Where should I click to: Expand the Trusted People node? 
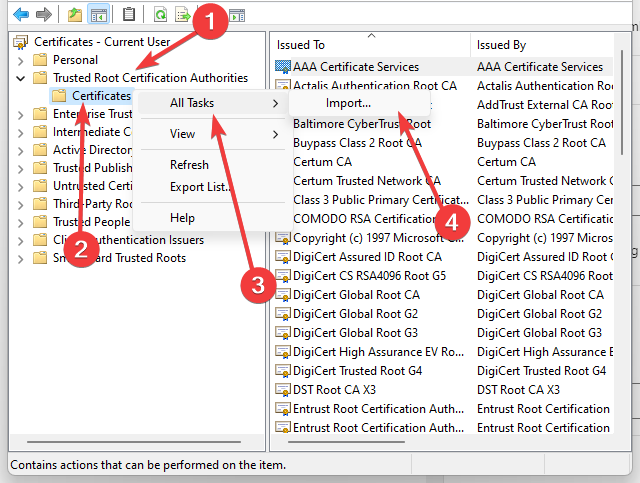(x=20, y=223)
